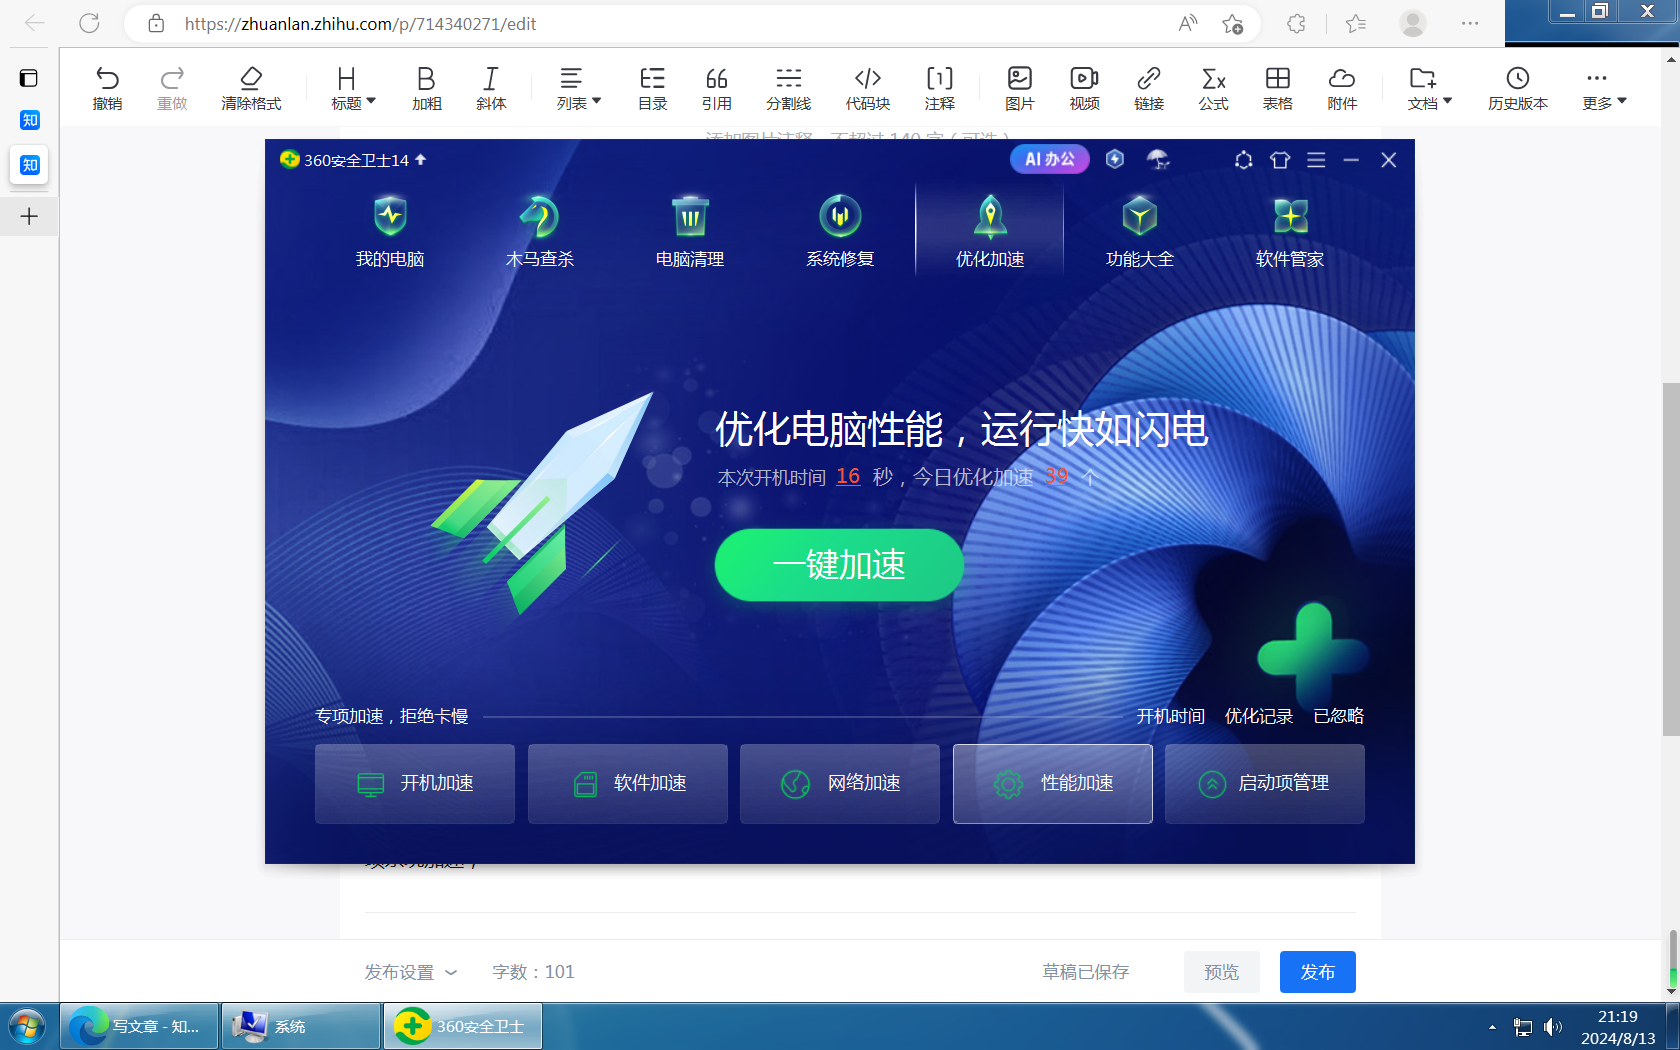This screenshot has height=1050, width=1680.
Task: Select the 电脑清理 cleanup icon
Action: pyautogui.click(x=689, y=230)
